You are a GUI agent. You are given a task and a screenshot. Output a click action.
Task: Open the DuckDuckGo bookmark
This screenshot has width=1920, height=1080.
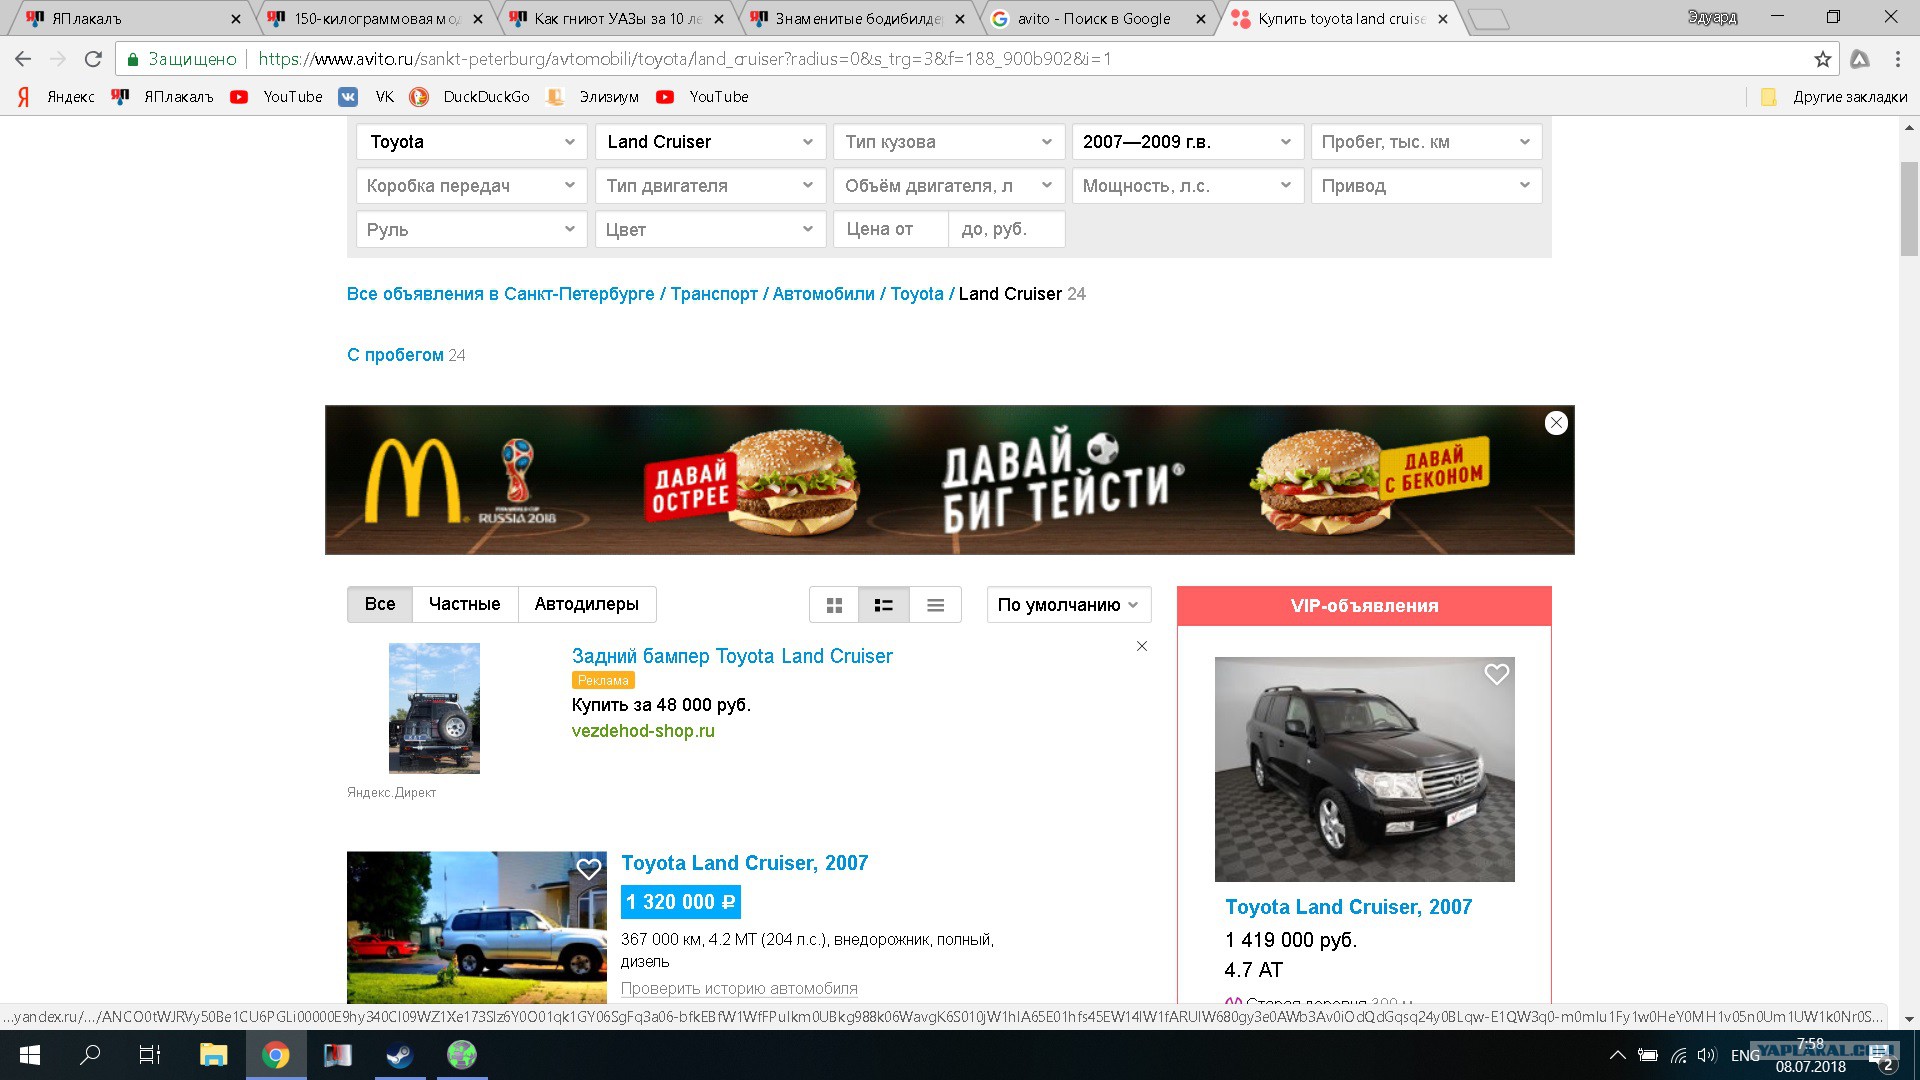point(470,97)
